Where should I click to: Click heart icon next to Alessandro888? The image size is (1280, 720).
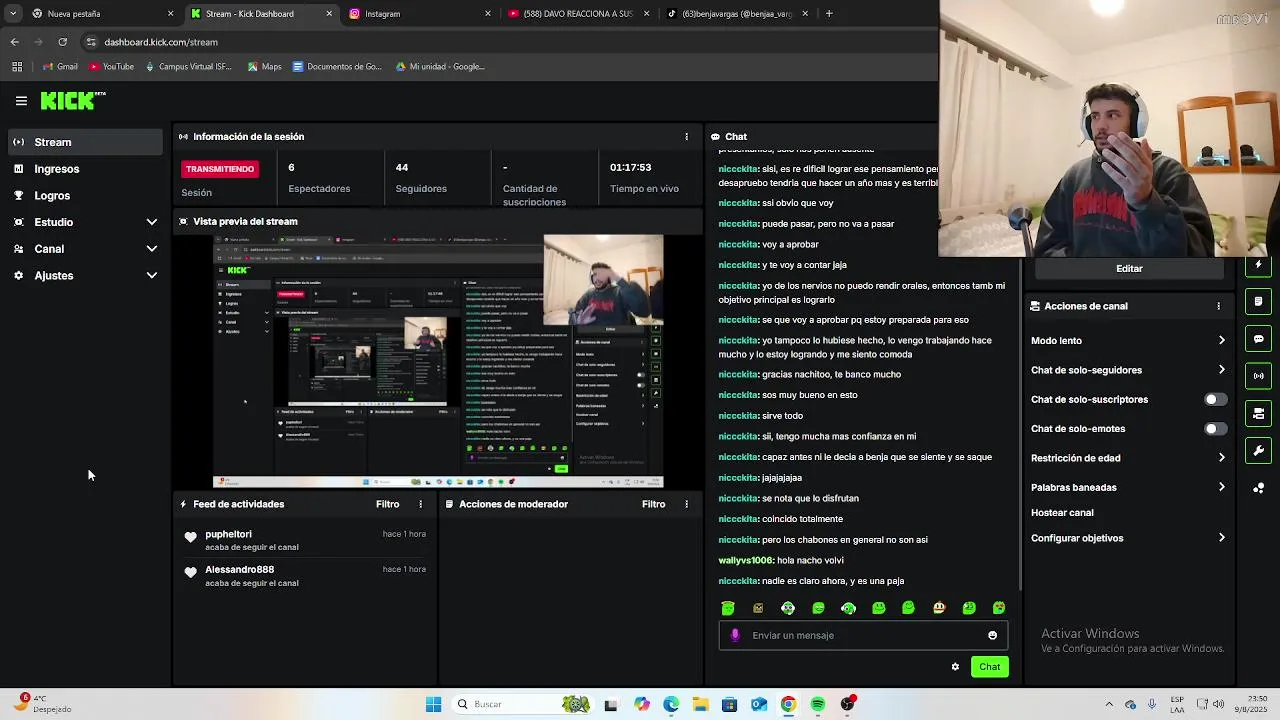click(x=190, y=573)
